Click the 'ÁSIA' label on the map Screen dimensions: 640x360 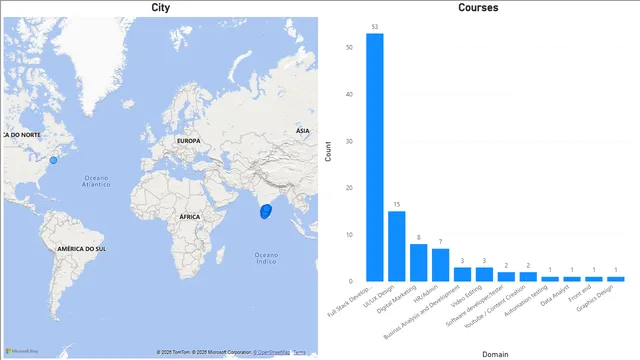pyautogui.click(x=303, y=131)
